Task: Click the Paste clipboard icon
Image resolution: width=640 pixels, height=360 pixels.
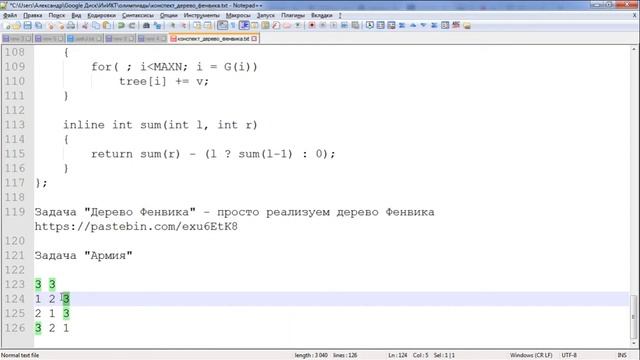Action: pos(107,25)
